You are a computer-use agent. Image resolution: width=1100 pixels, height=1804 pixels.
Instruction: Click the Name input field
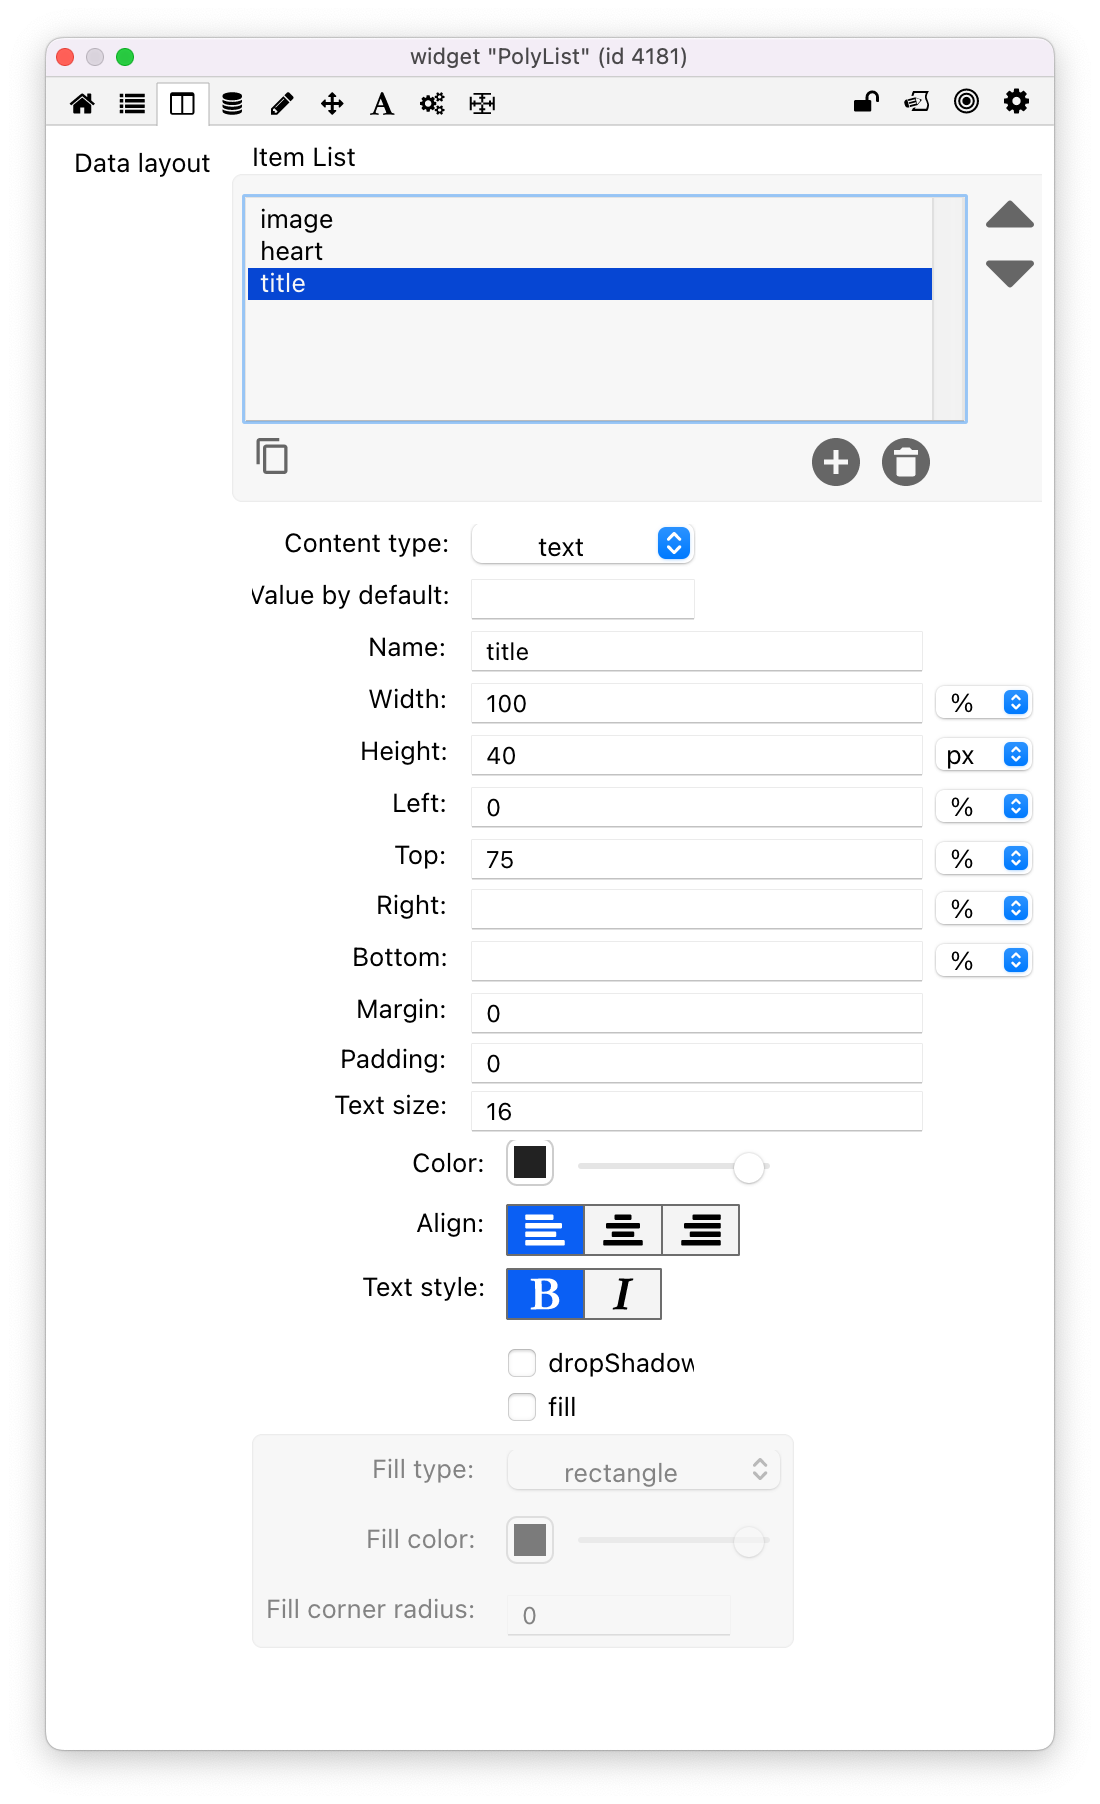pos(696,651)
